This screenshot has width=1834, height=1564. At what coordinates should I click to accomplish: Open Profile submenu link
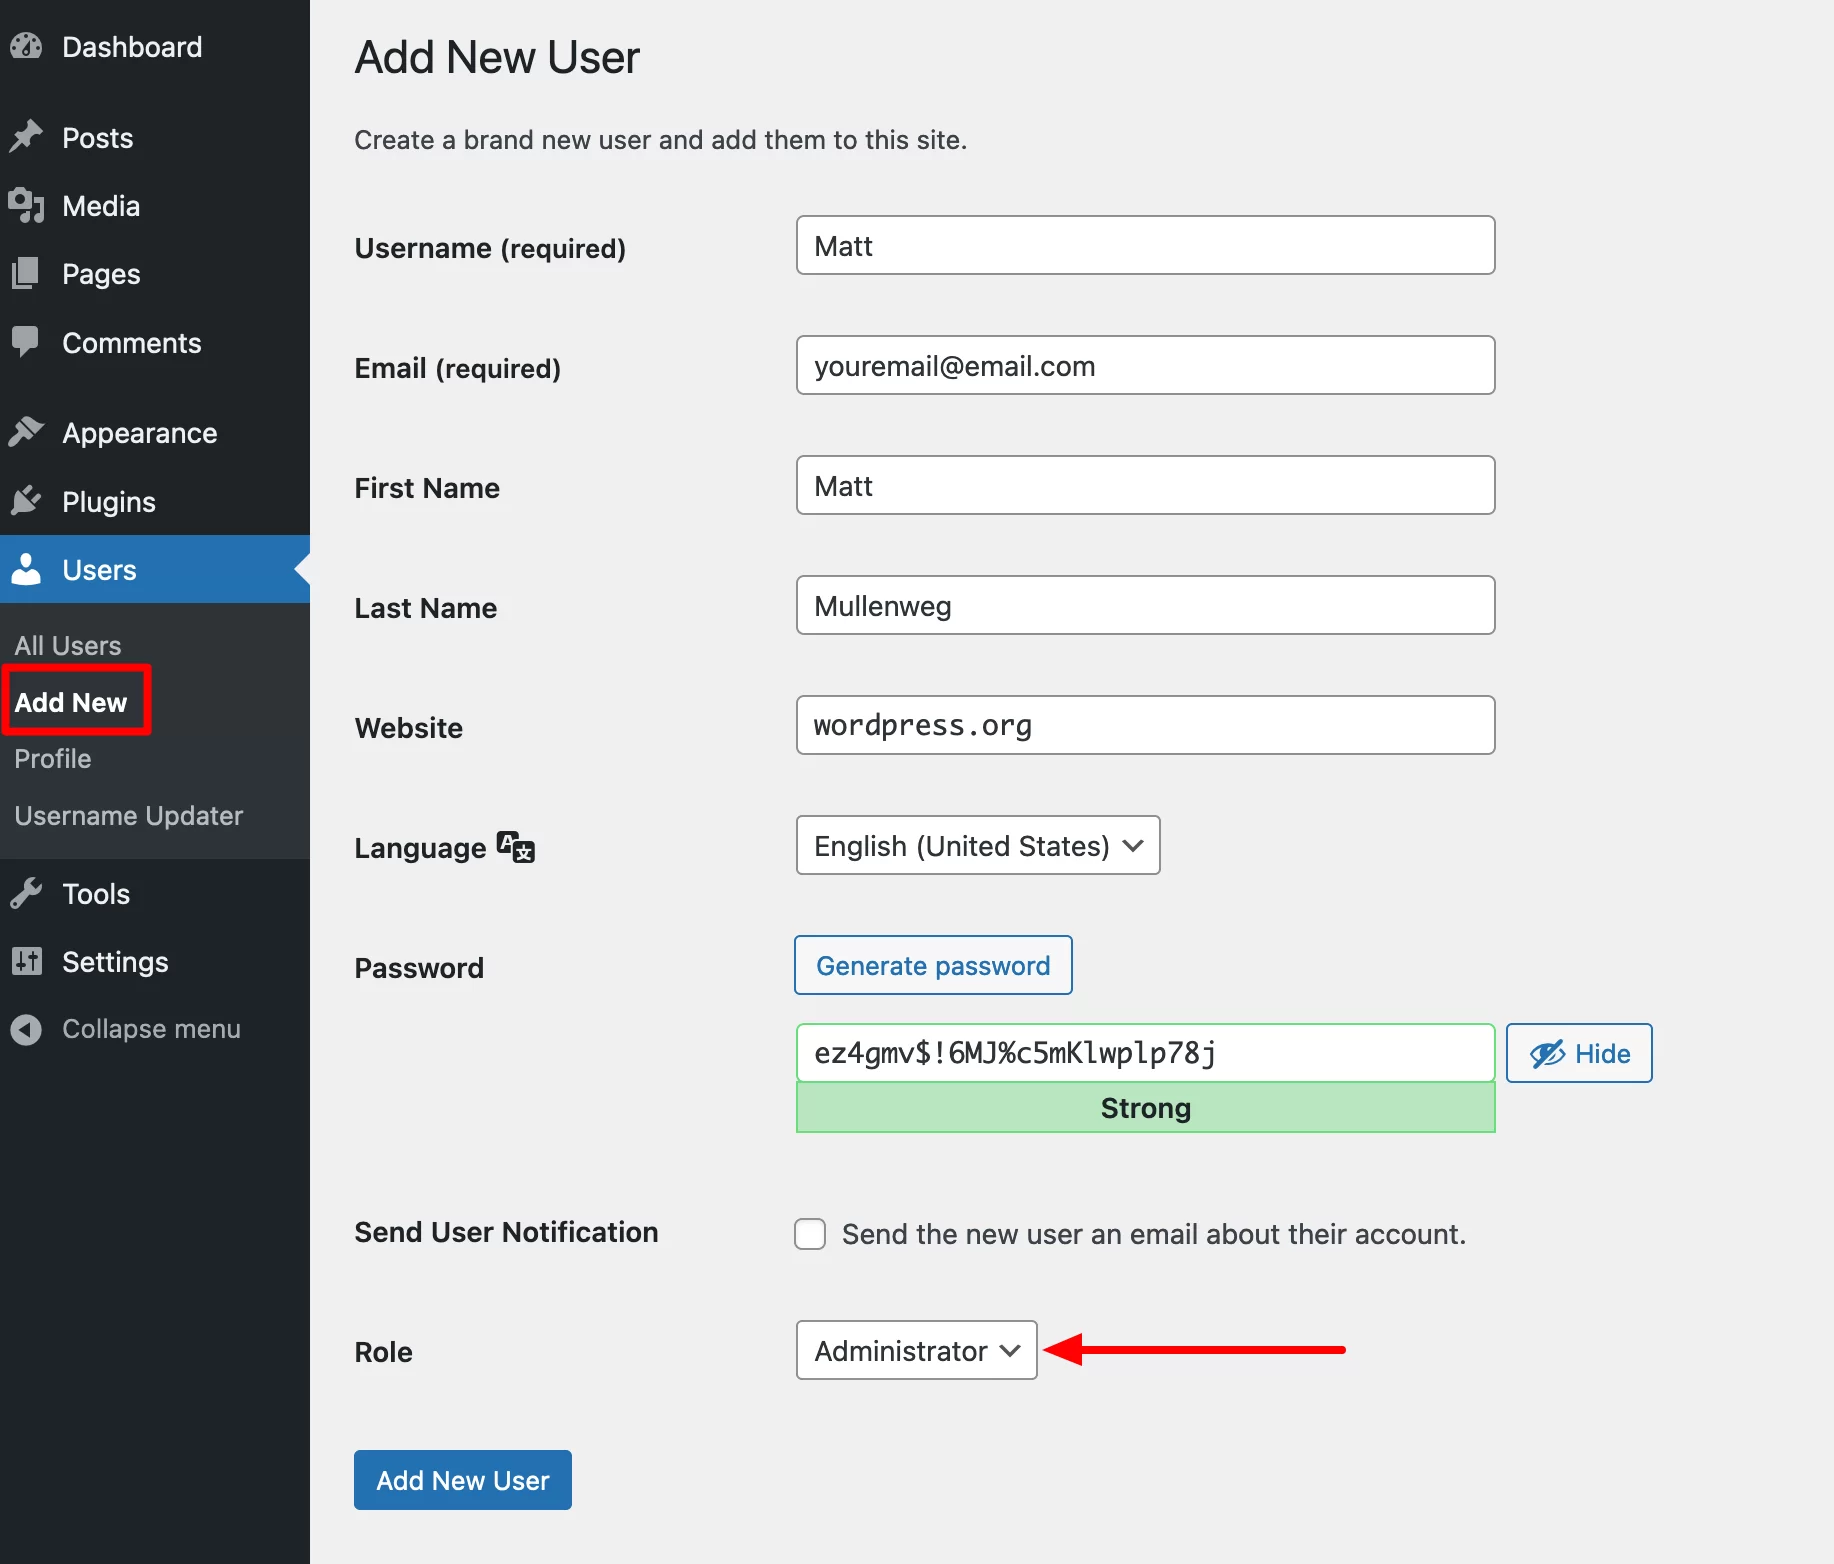click(52, 758)
